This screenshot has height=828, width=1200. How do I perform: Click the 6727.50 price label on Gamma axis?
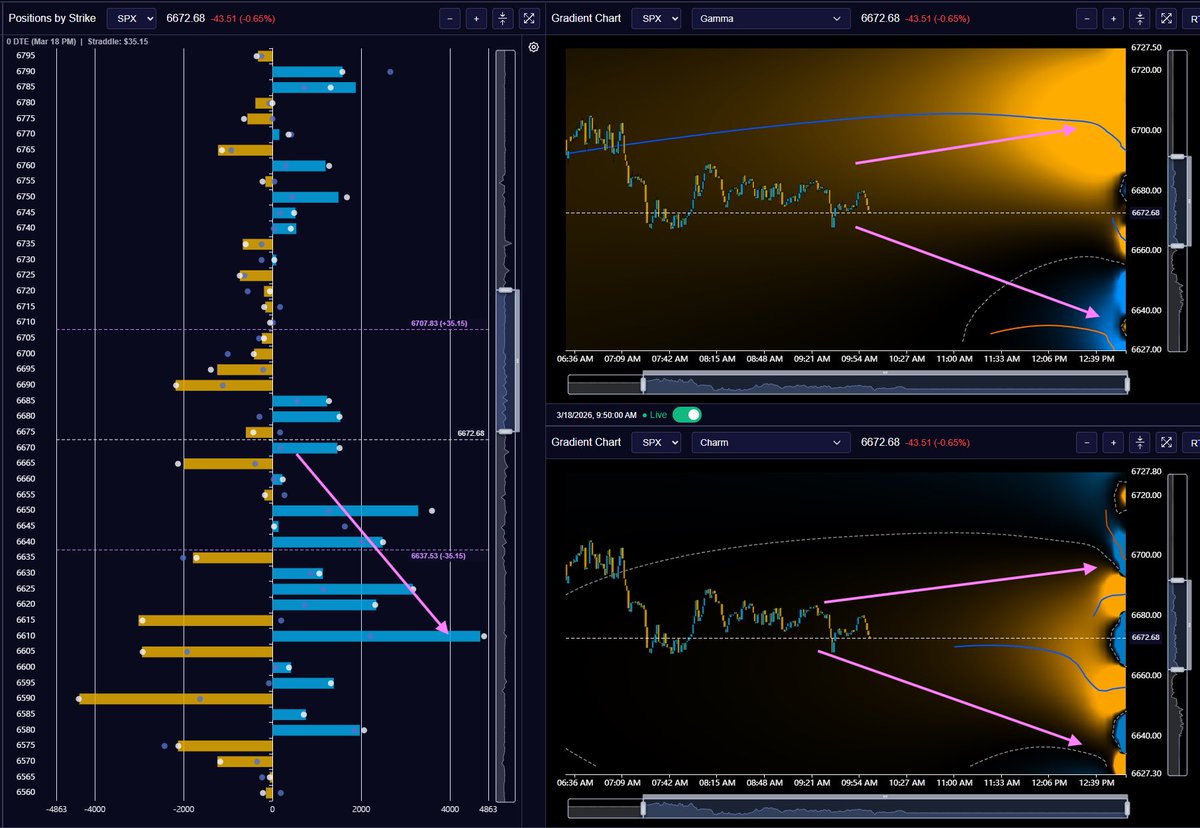click(x=1146, y=48)
